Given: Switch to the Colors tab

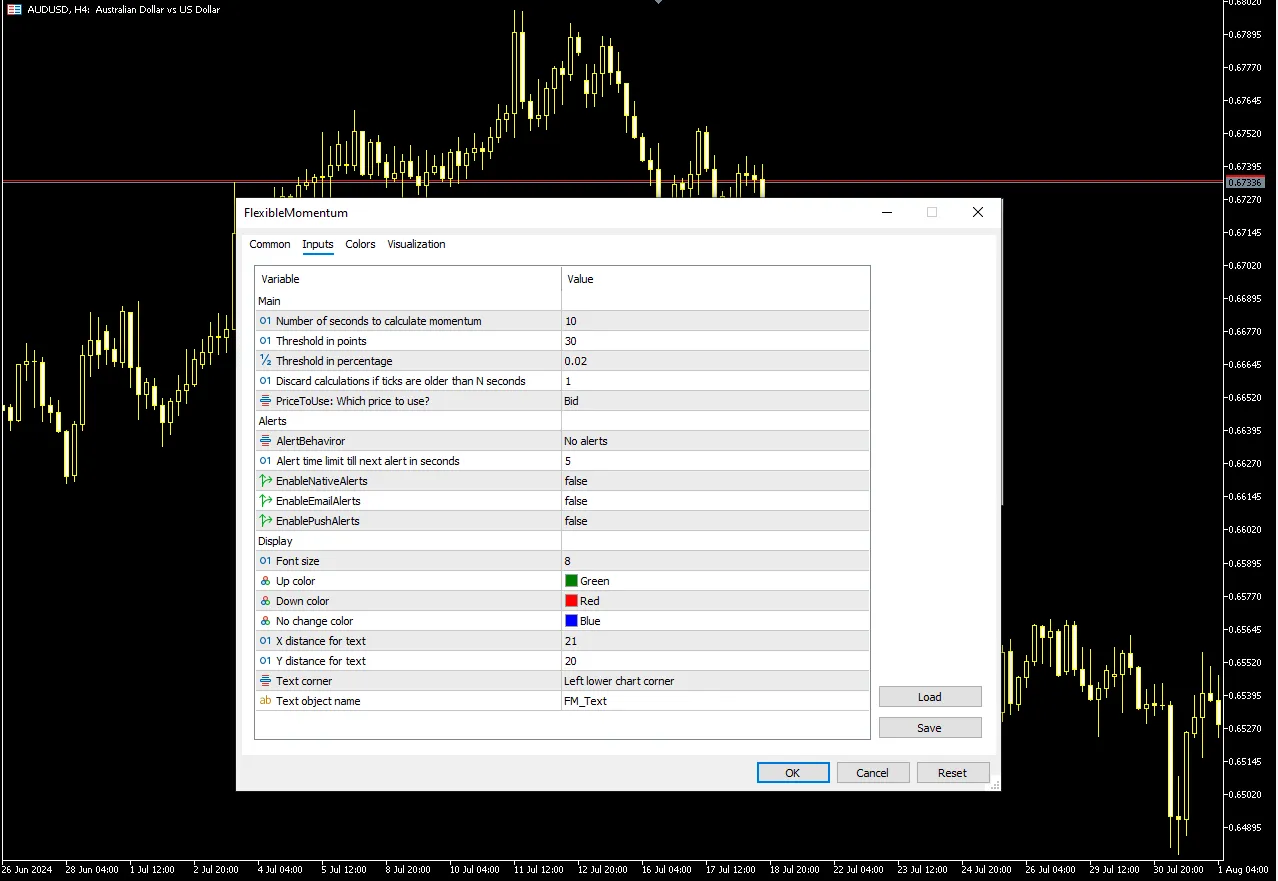Looking at the screenshot, I should tap(360, 244).
